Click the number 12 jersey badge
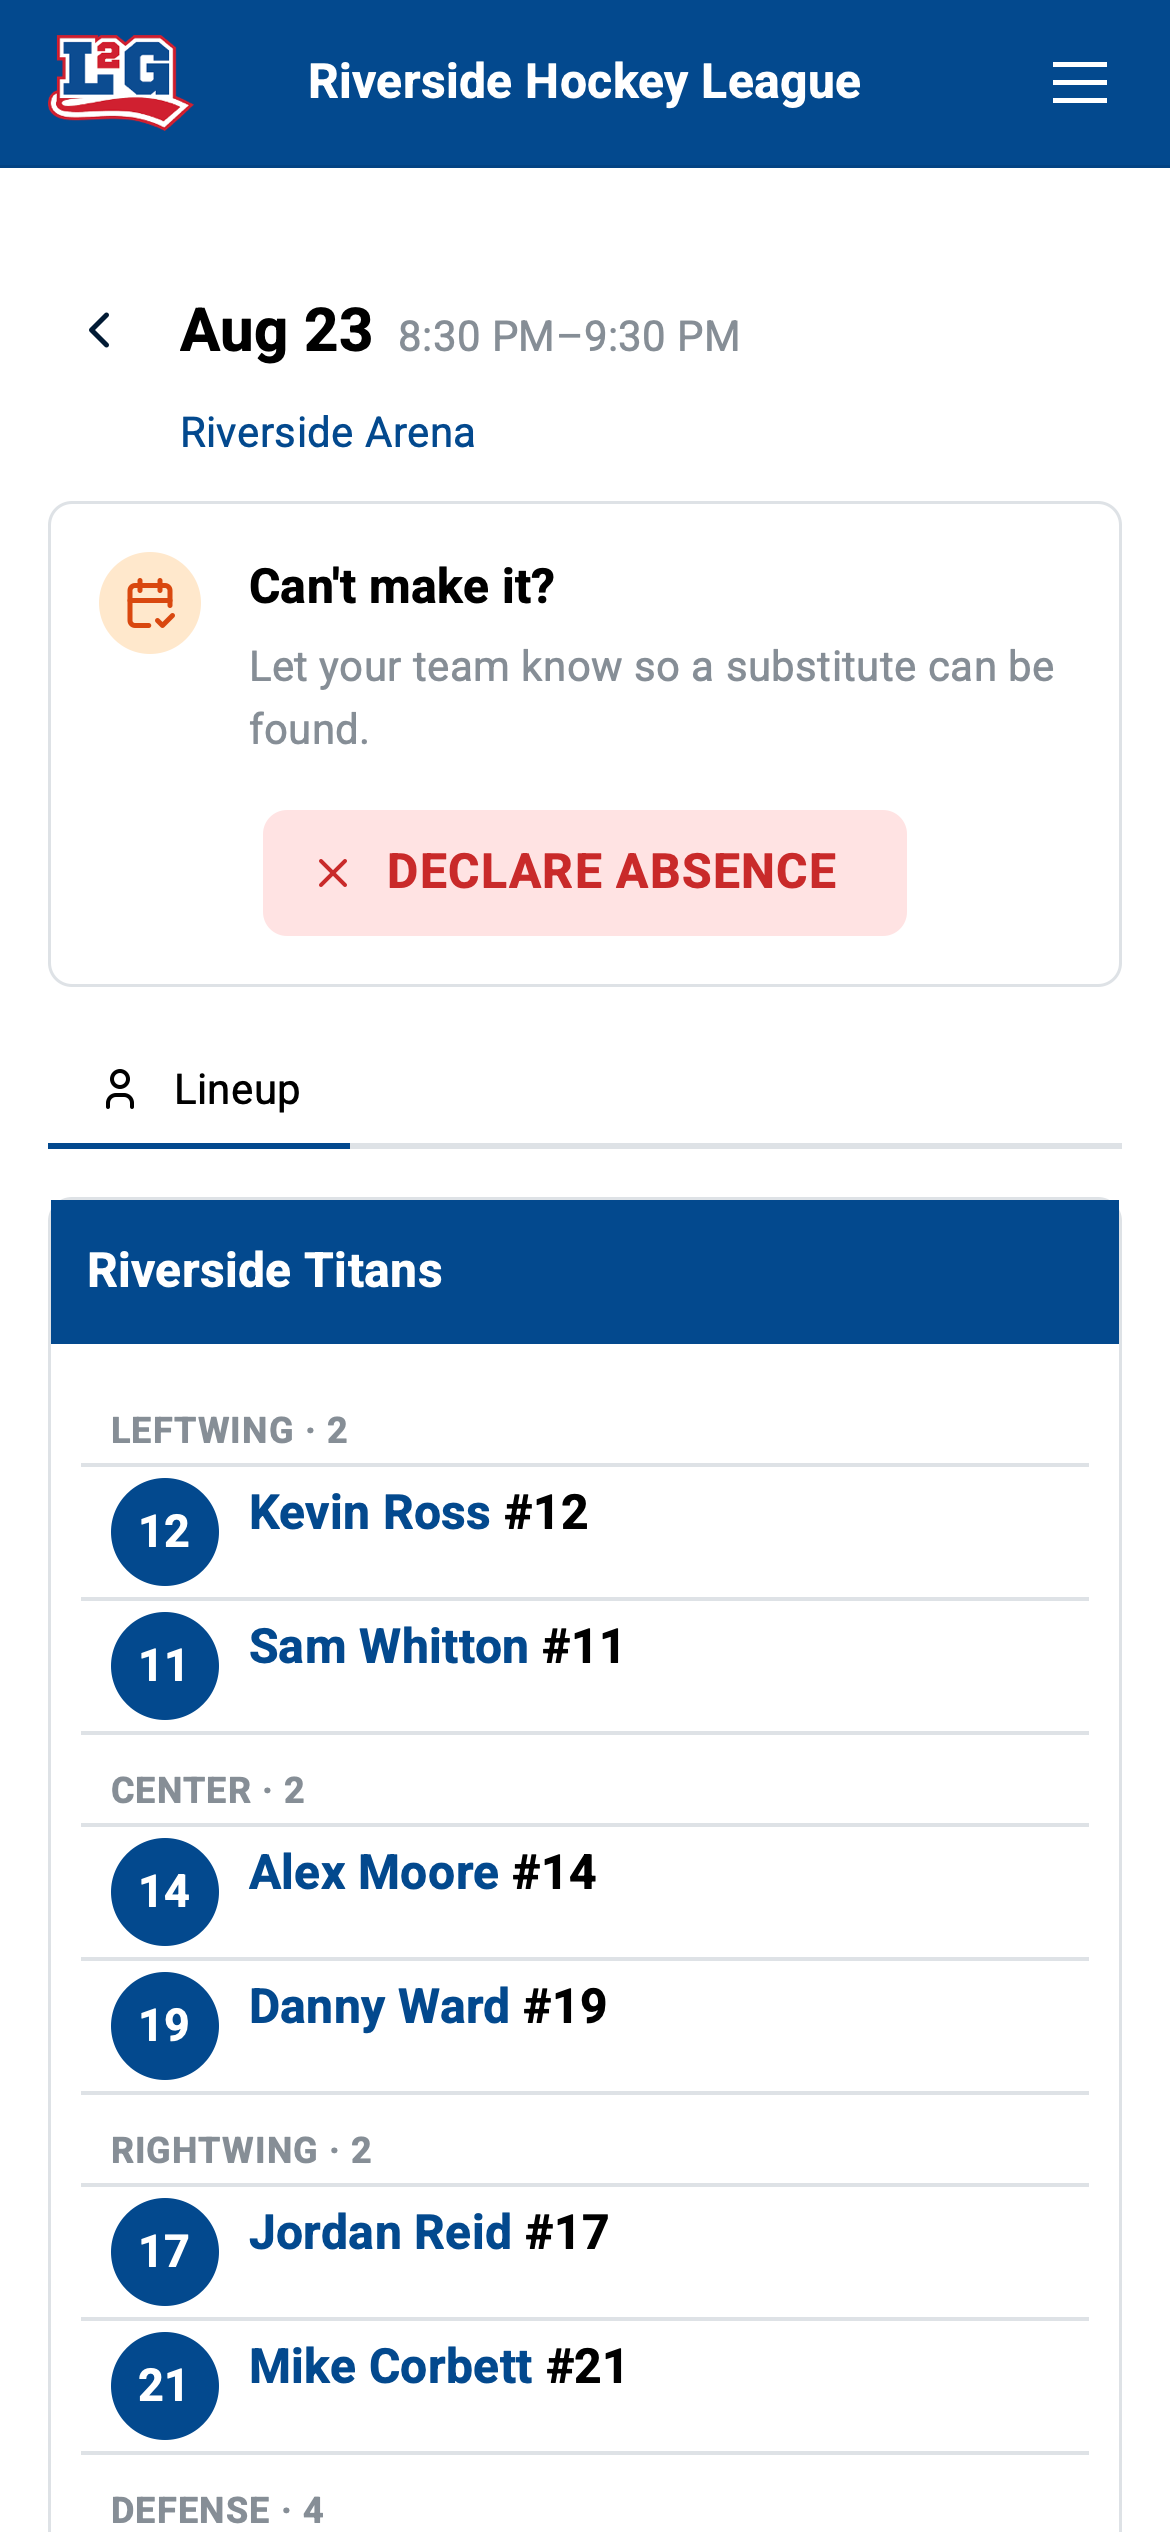Screen dimensions: 1170x2532 pos(165,1532)
